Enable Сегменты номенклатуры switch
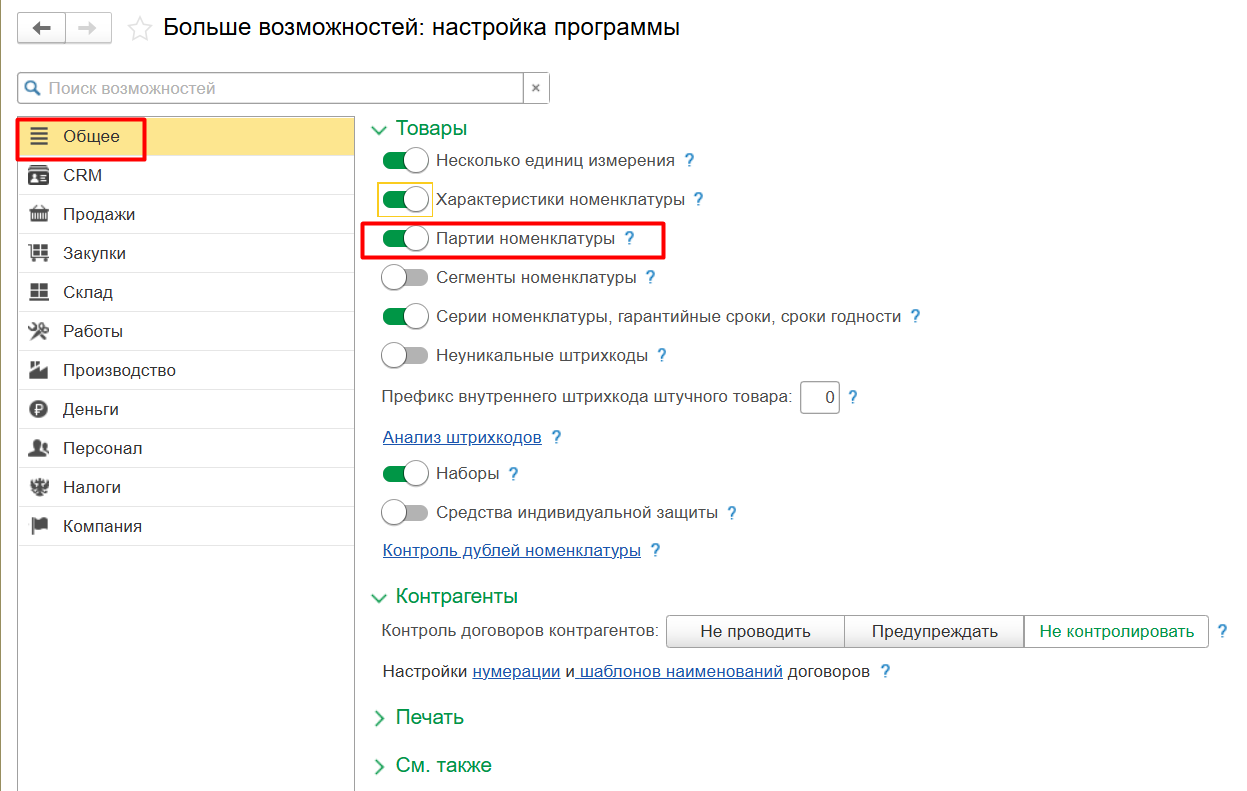 pos(405,277)
